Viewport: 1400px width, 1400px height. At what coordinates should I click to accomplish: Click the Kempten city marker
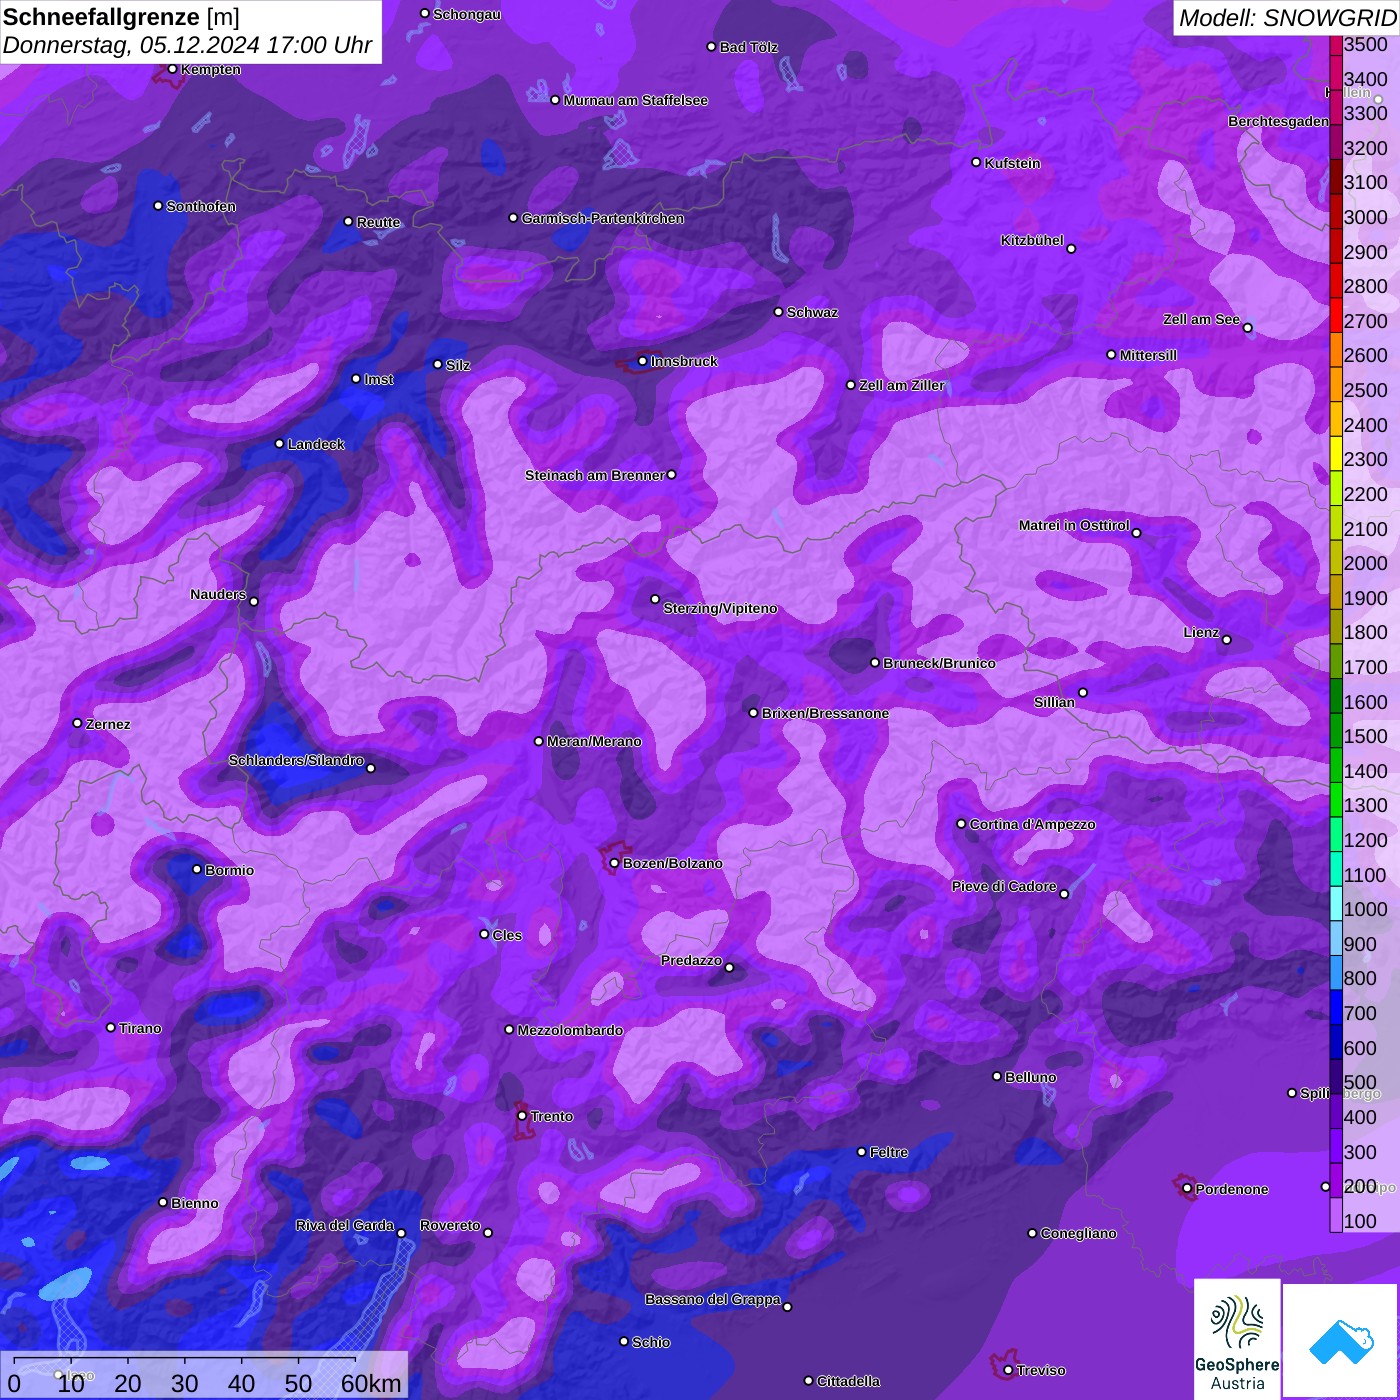pos(172,69)
